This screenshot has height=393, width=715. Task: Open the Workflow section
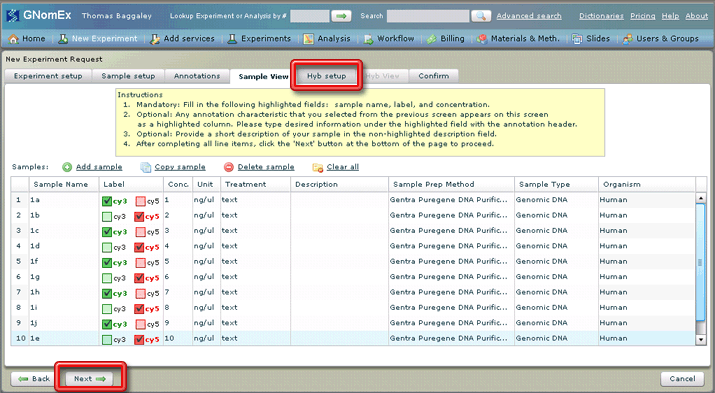[389, 39]
